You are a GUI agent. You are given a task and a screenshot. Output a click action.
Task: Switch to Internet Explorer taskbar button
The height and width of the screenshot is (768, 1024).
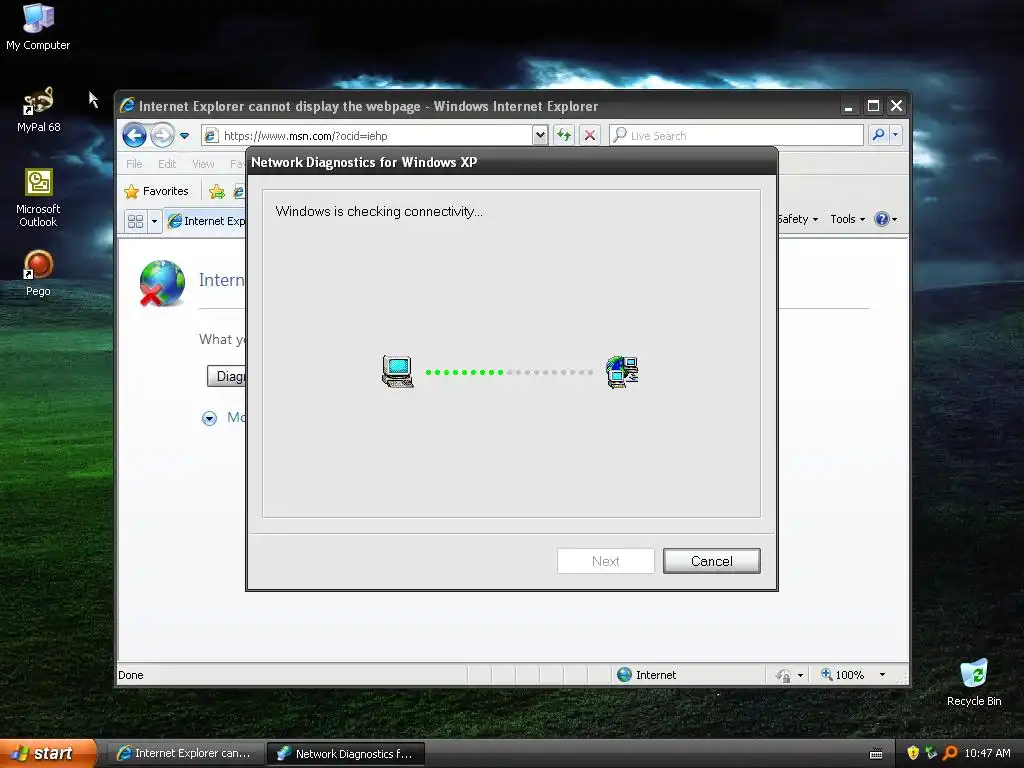click(185, 753)
